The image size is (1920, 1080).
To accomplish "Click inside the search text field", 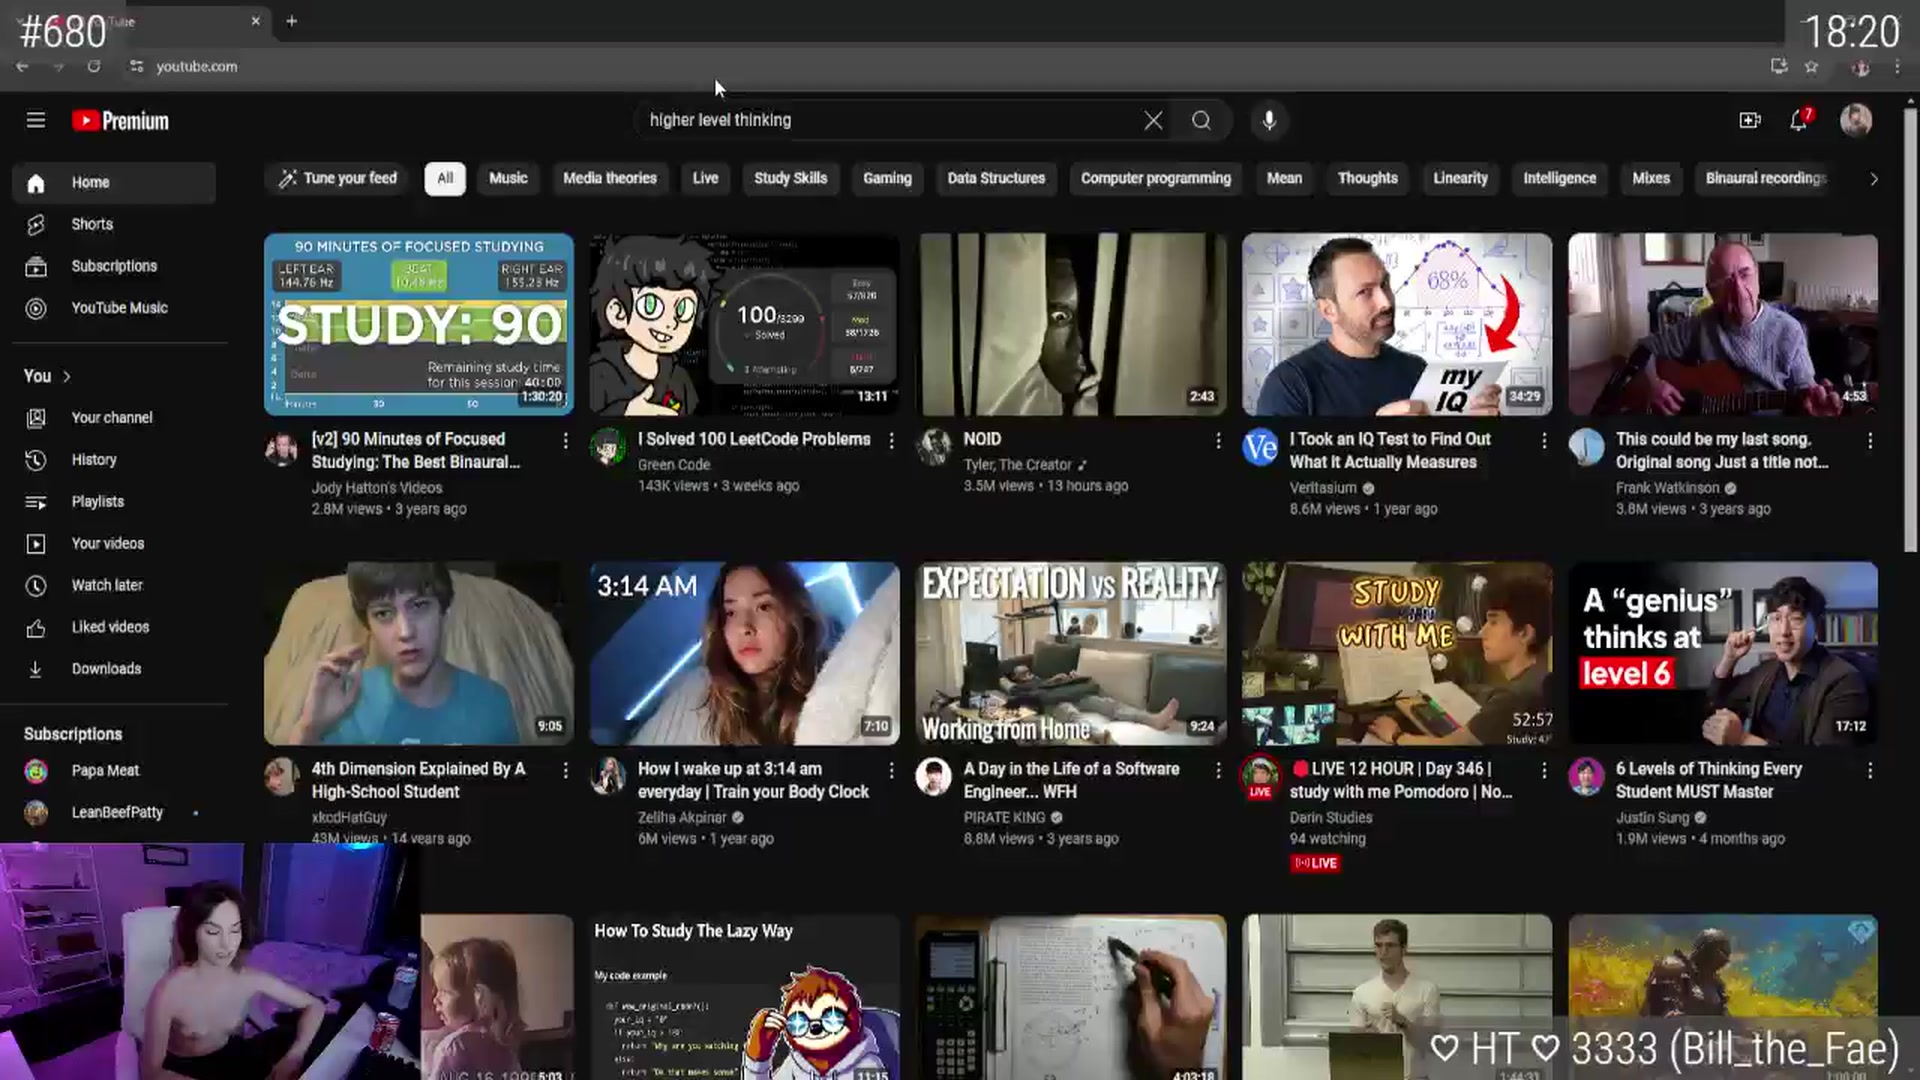I will coord(890,121).
